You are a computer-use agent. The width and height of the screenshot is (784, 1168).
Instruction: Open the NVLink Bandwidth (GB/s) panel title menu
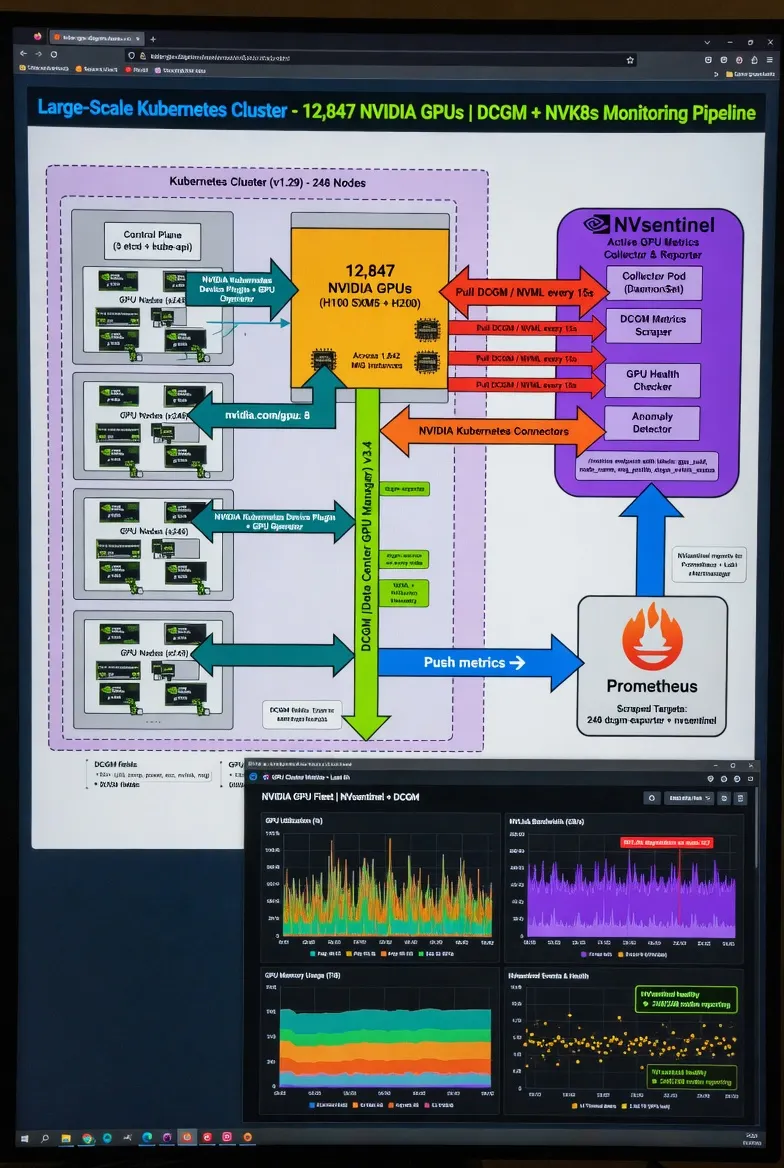click(546, 822)
